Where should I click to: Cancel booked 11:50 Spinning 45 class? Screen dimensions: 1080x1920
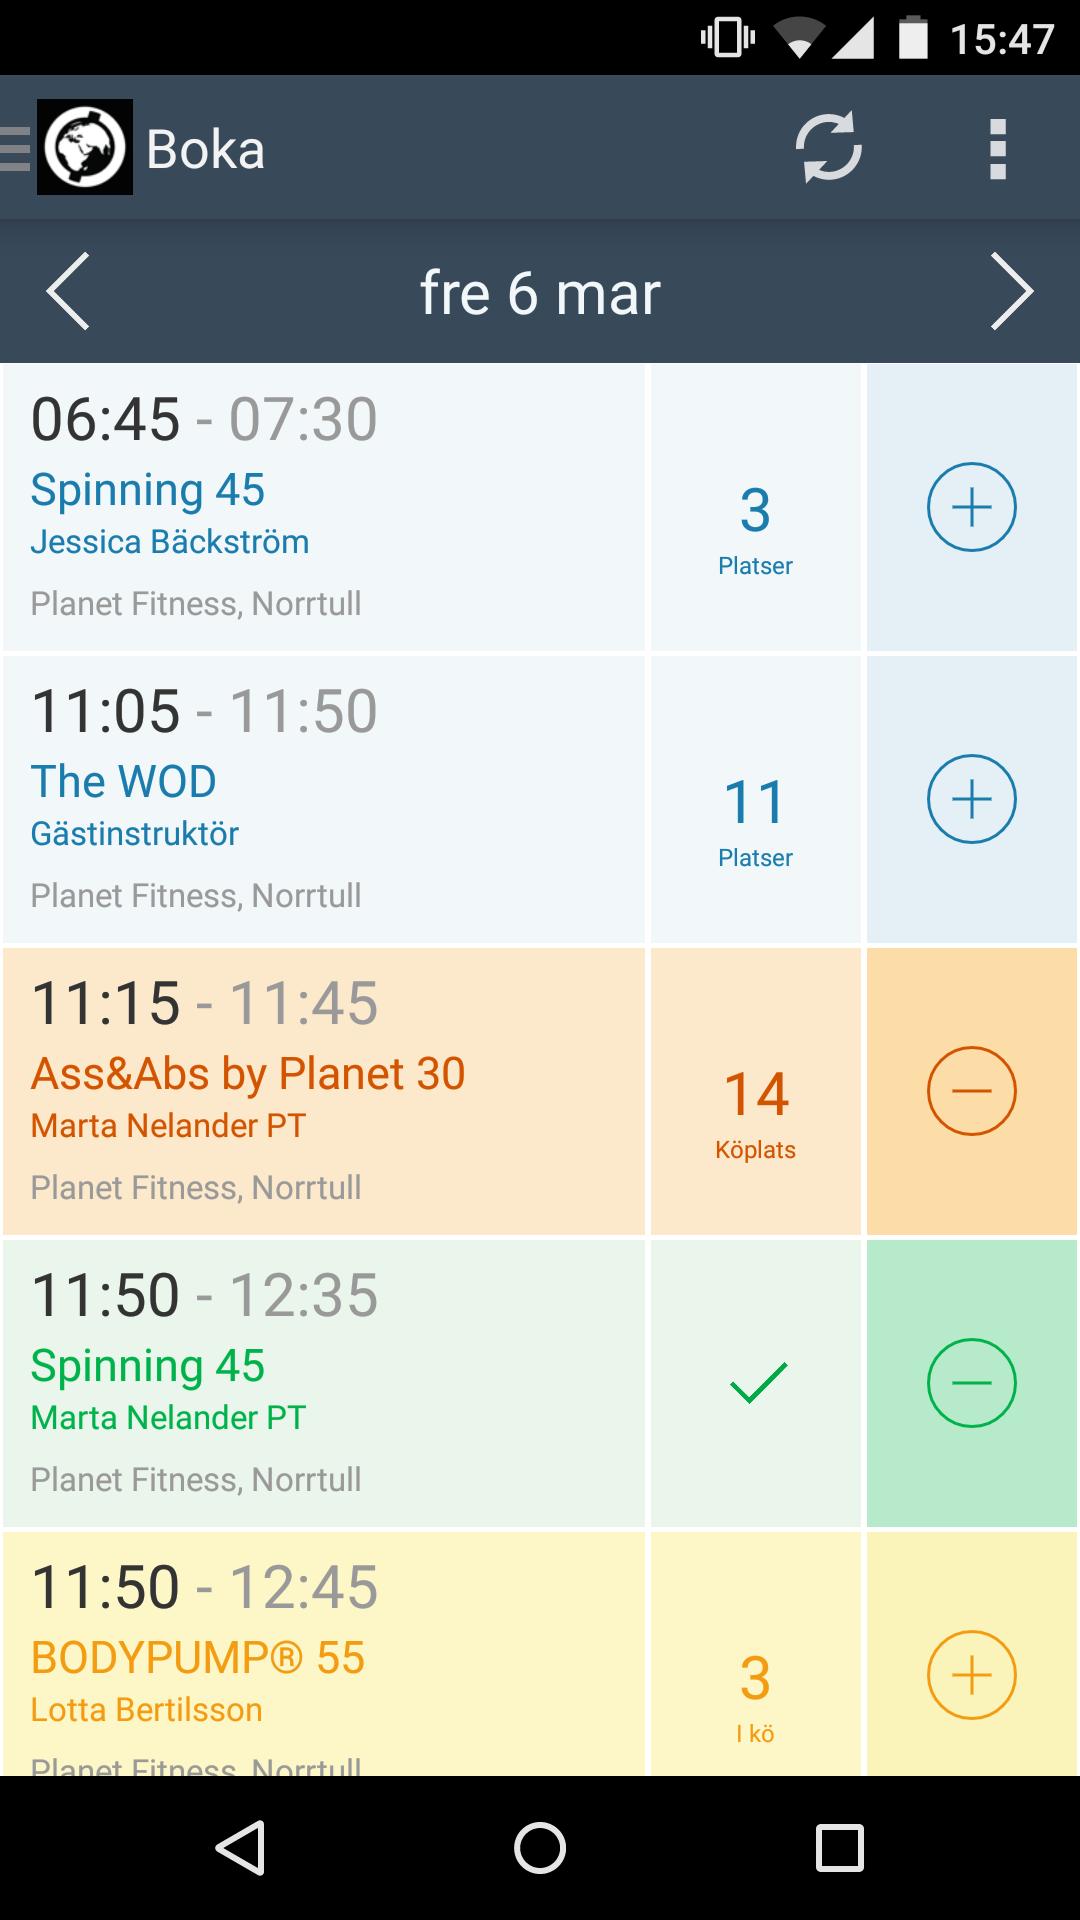click(x=971, y=1383)
